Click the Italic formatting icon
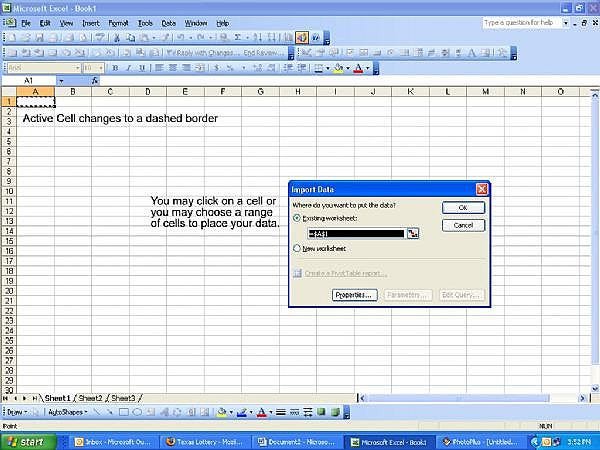The image size is (600, 450). [128, 68]
